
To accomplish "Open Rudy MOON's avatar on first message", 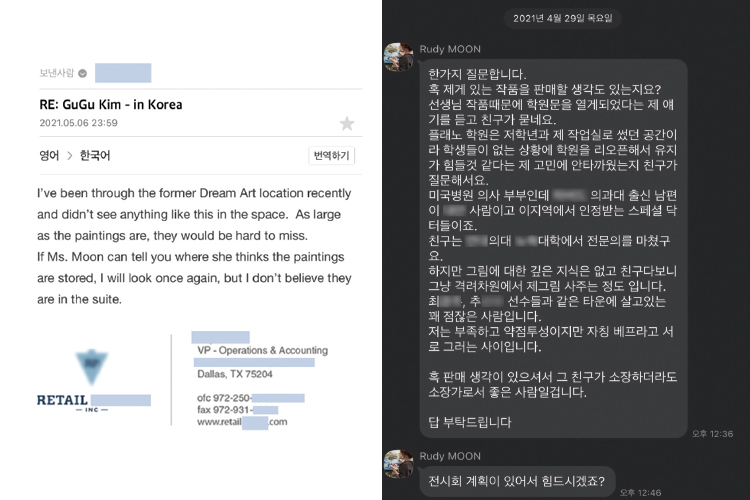I will (x=398, y=57).
